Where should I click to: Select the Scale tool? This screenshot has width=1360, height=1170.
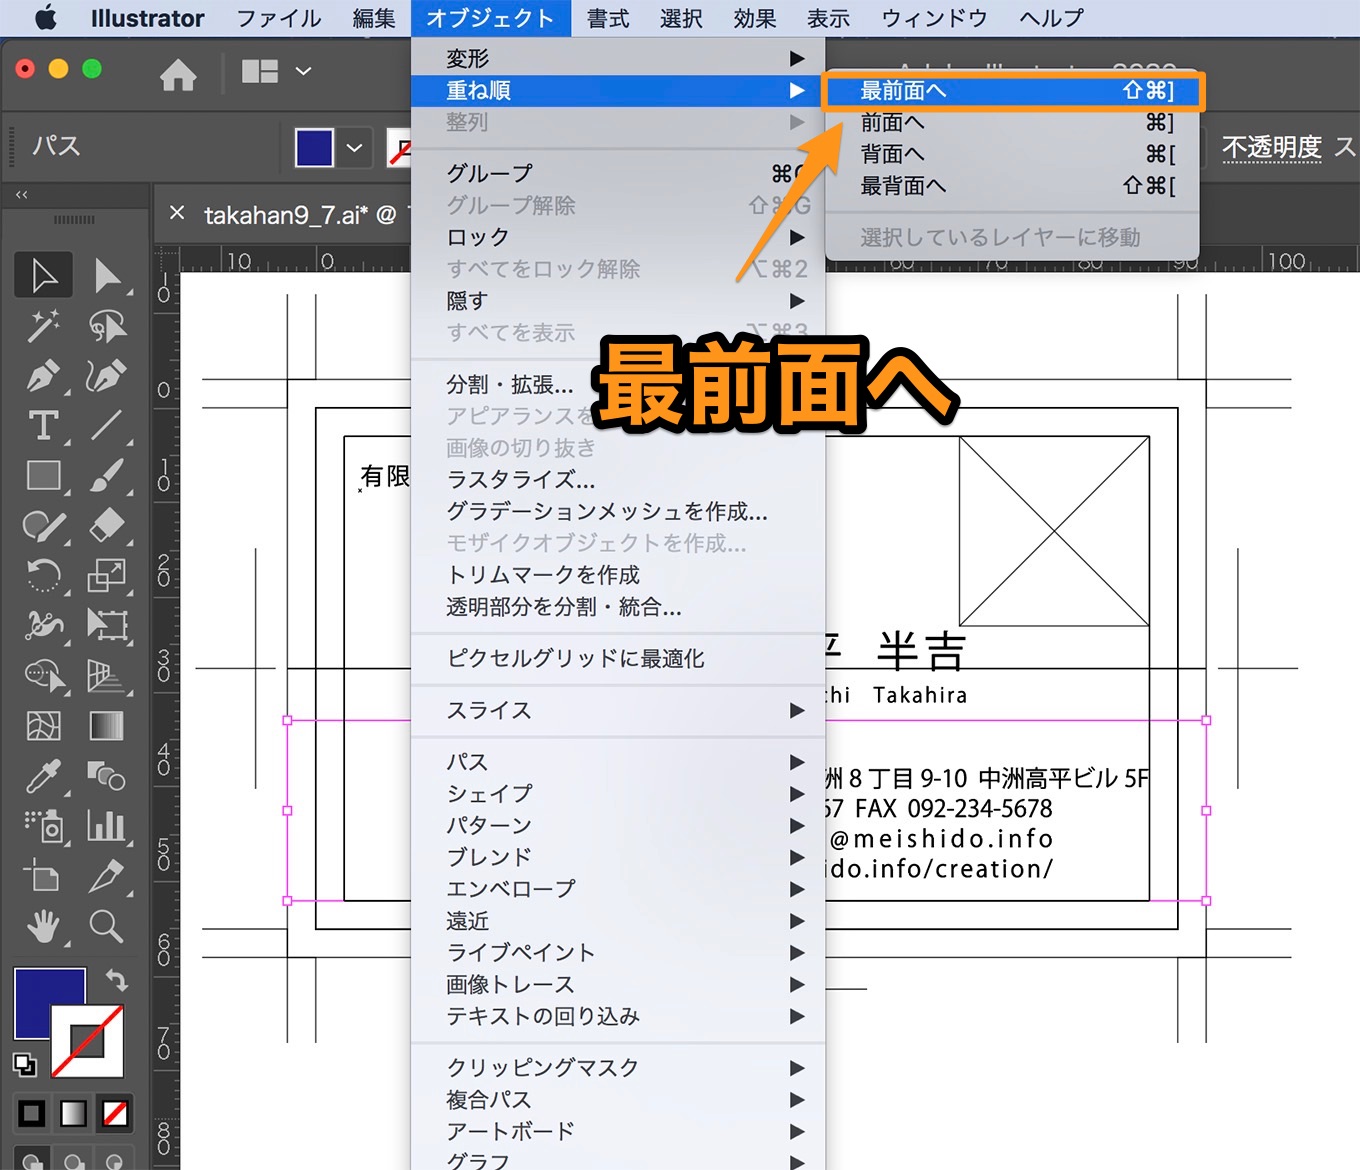(x=107, y=575)
